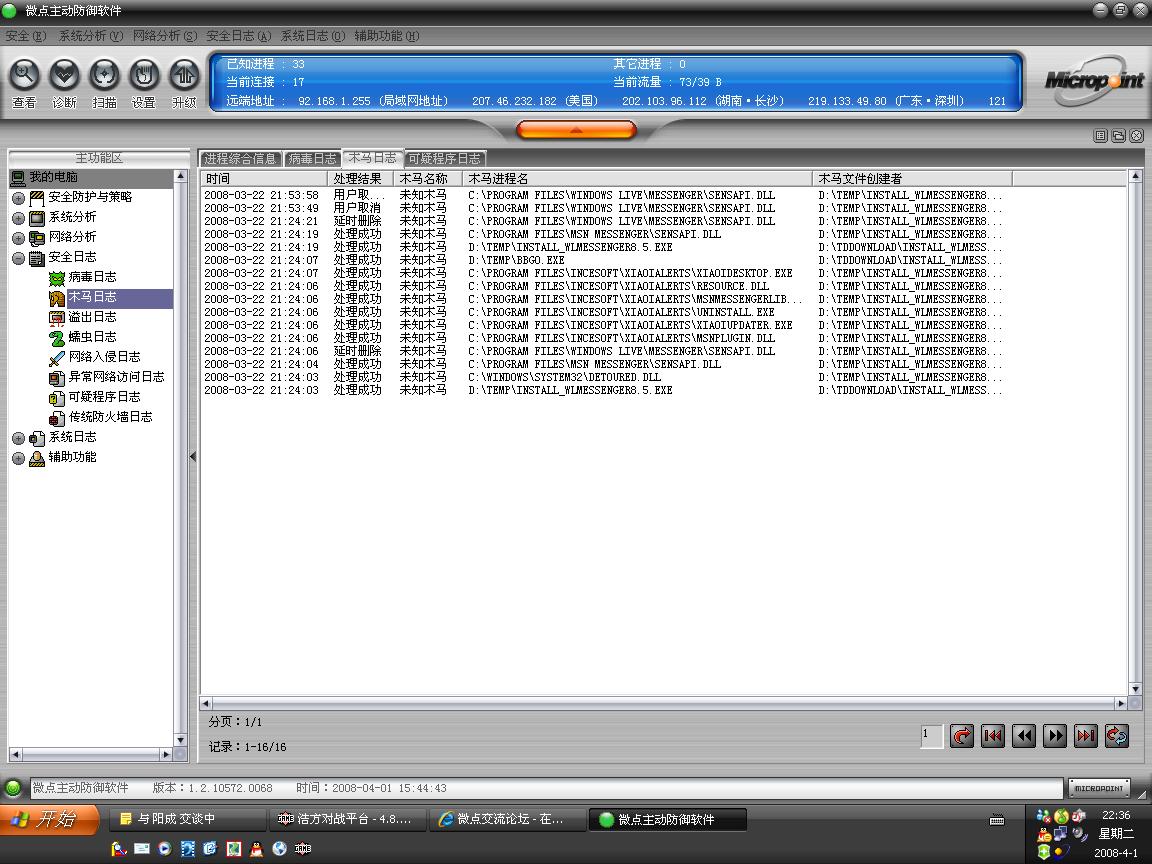Click the 蠕虫日志 worm icon
Image resolution: width=1152 pixels, height=864 pixels.
(x=57, y=337)
